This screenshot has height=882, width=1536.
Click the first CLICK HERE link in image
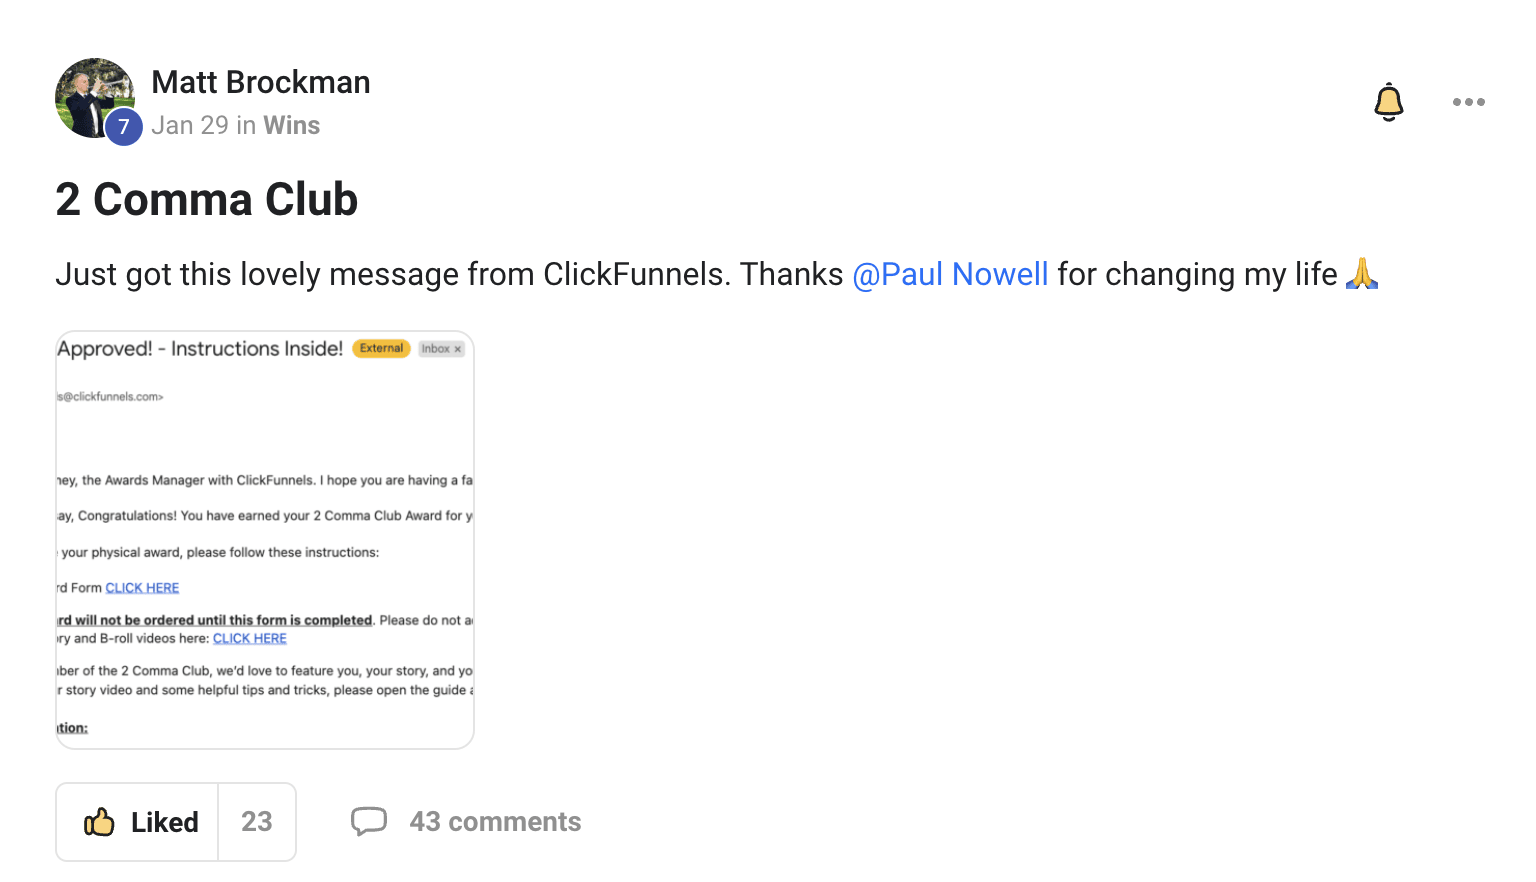(142, 588)
